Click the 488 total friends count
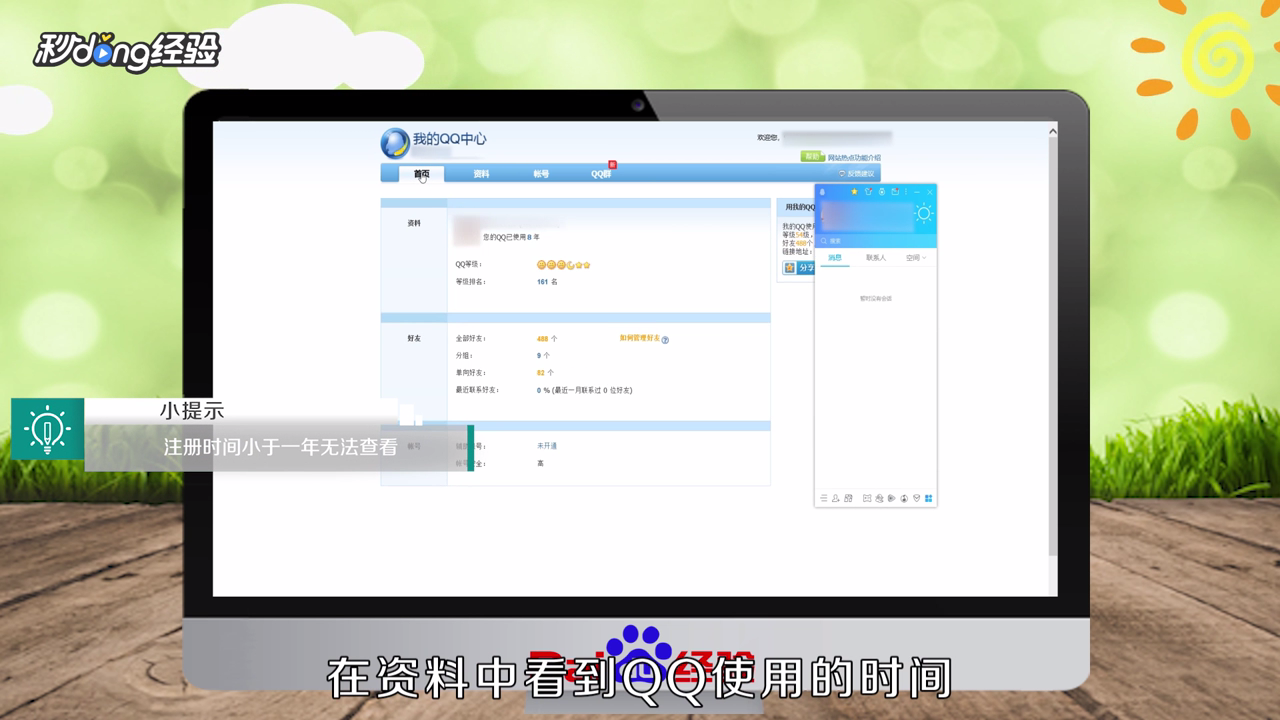The height and width of the screenshot is (720, 1280). click(543, 339)
